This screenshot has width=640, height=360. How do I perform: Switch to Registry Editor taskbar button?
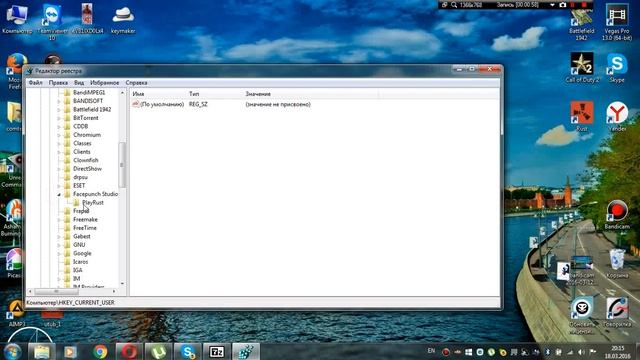[x=246, y=351]
